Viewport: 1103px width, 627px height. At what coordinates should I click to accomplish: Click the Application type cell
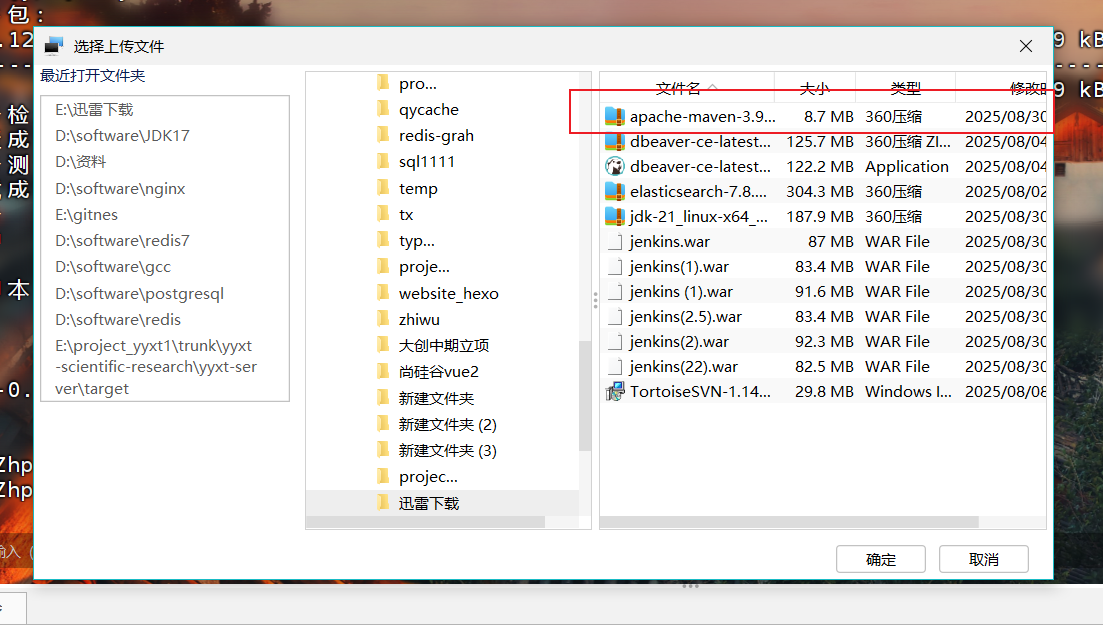coord(907,167)
